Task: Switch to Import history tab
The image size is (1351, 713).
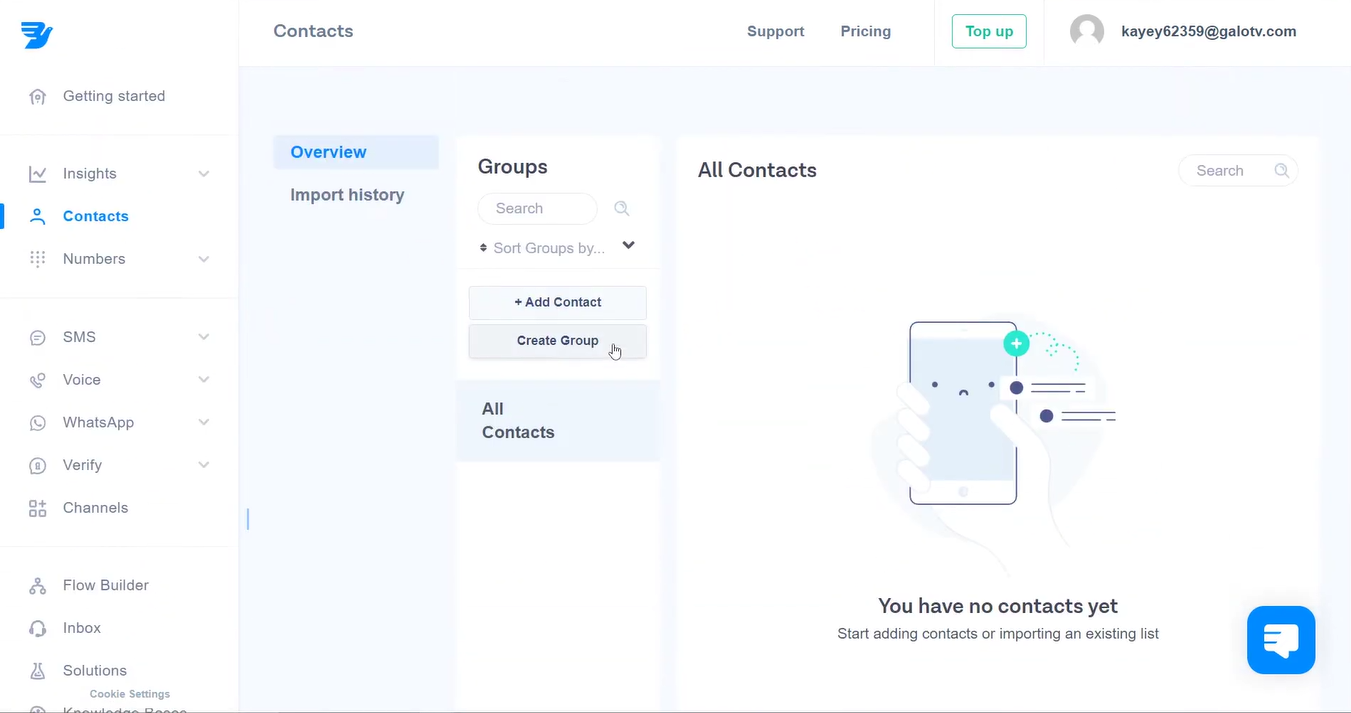Action: click(x=347, y=195)
